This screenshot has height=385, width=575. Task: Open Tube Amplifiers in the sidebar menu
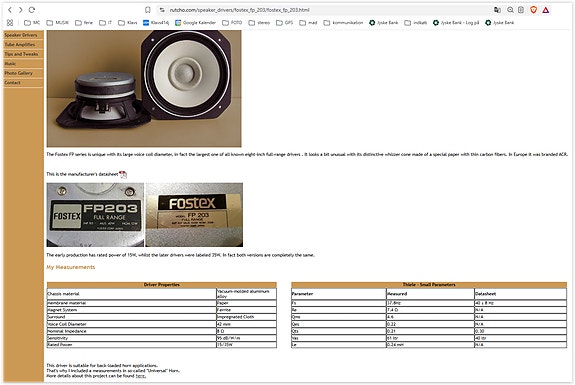23,44
